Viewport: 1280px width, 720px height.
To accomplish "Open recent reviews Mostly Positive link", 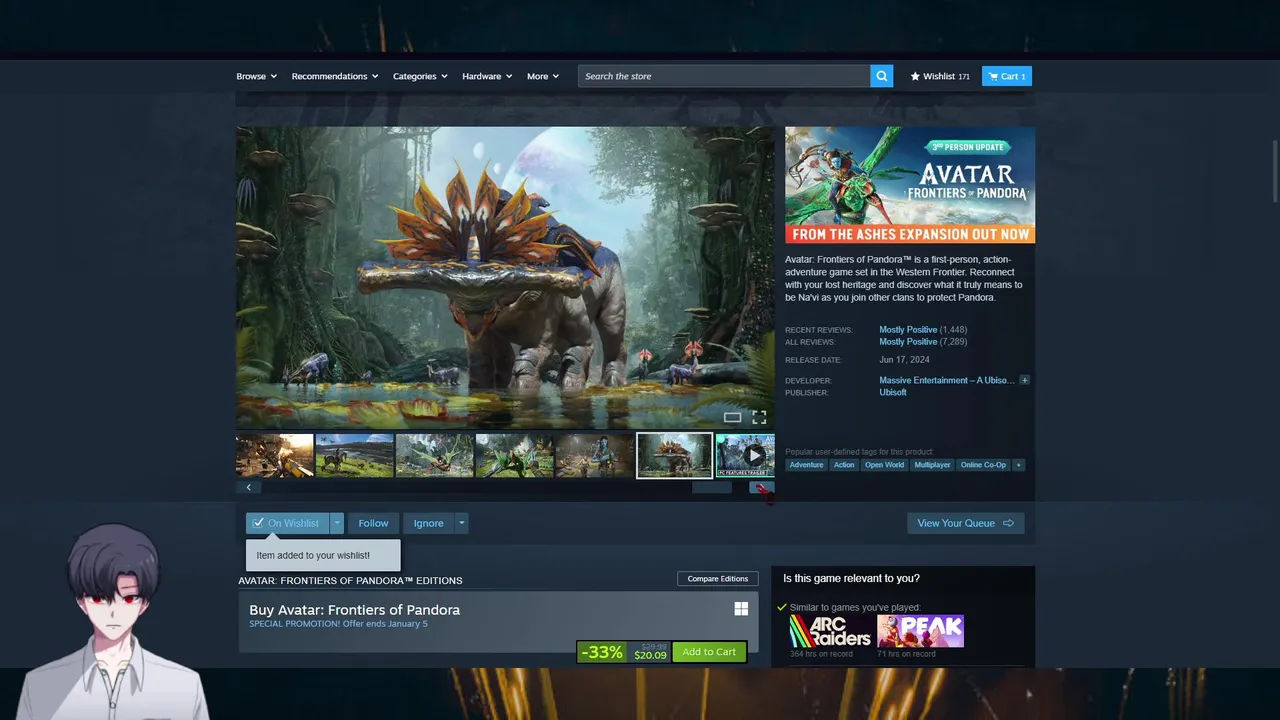I will (x=908, y=330).
